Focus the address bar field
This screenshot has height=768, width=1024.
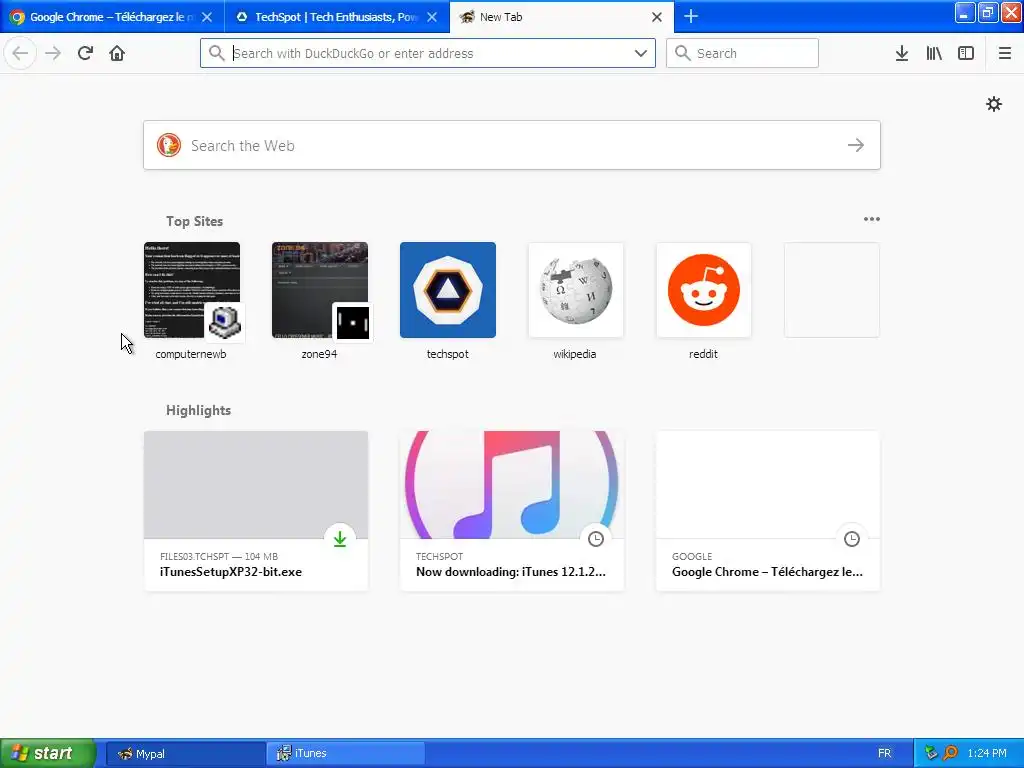428,53
